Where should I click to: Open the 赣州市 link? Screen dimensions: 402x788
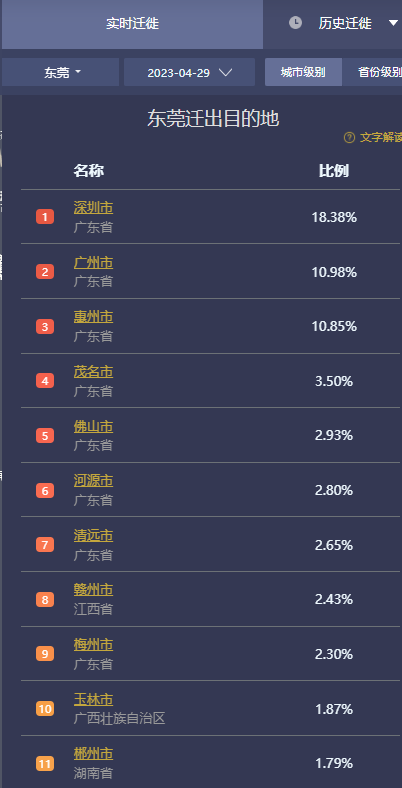pyautogui.click(x=93, y=589)
